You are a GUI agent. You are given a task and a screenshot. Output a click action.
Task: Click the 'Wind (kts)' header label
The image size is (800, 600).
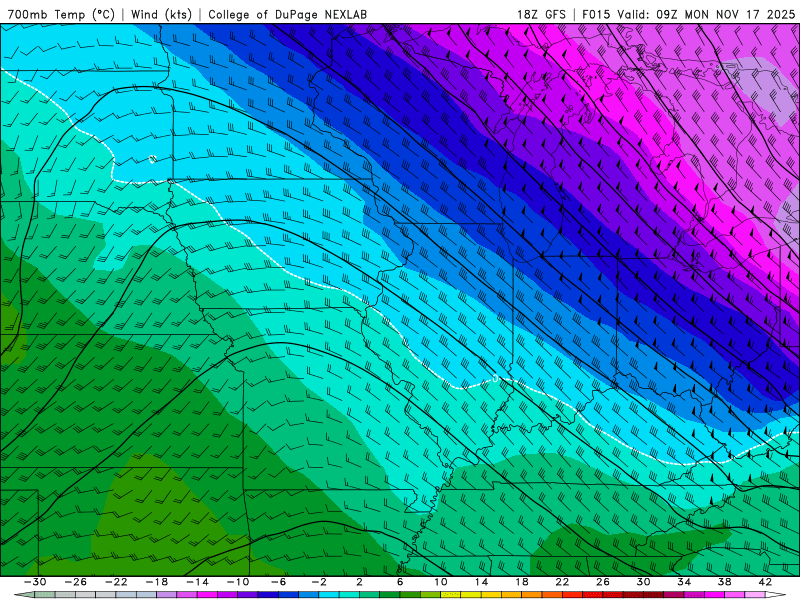pyautogui.click(x=161, y=14)
